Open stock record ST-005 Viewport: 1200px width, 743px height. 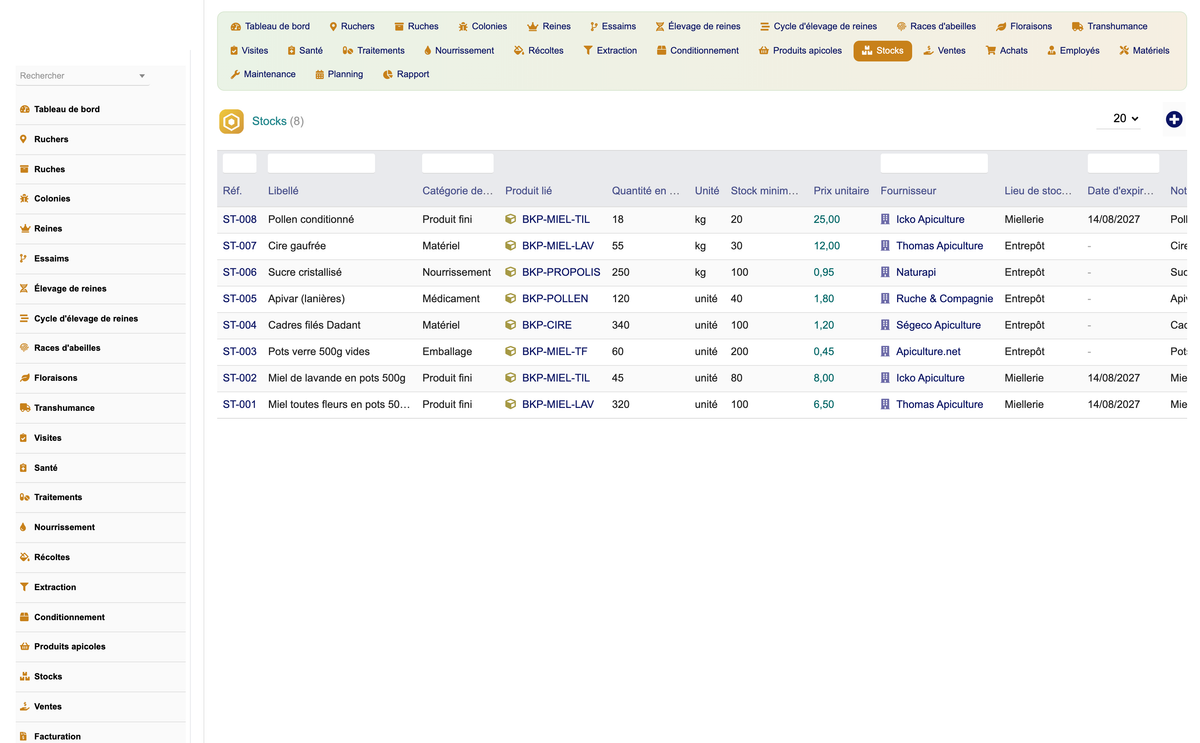pos(240,298)
